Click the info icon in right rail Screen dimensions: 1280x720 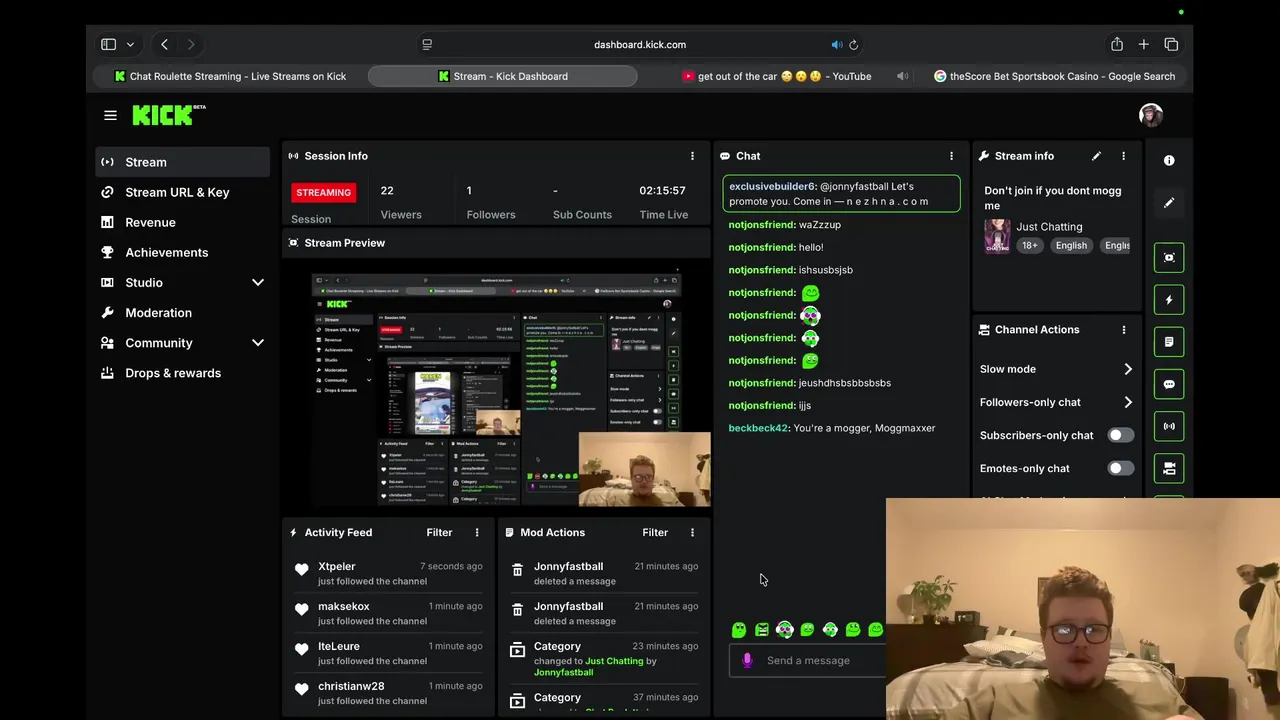1169,160
